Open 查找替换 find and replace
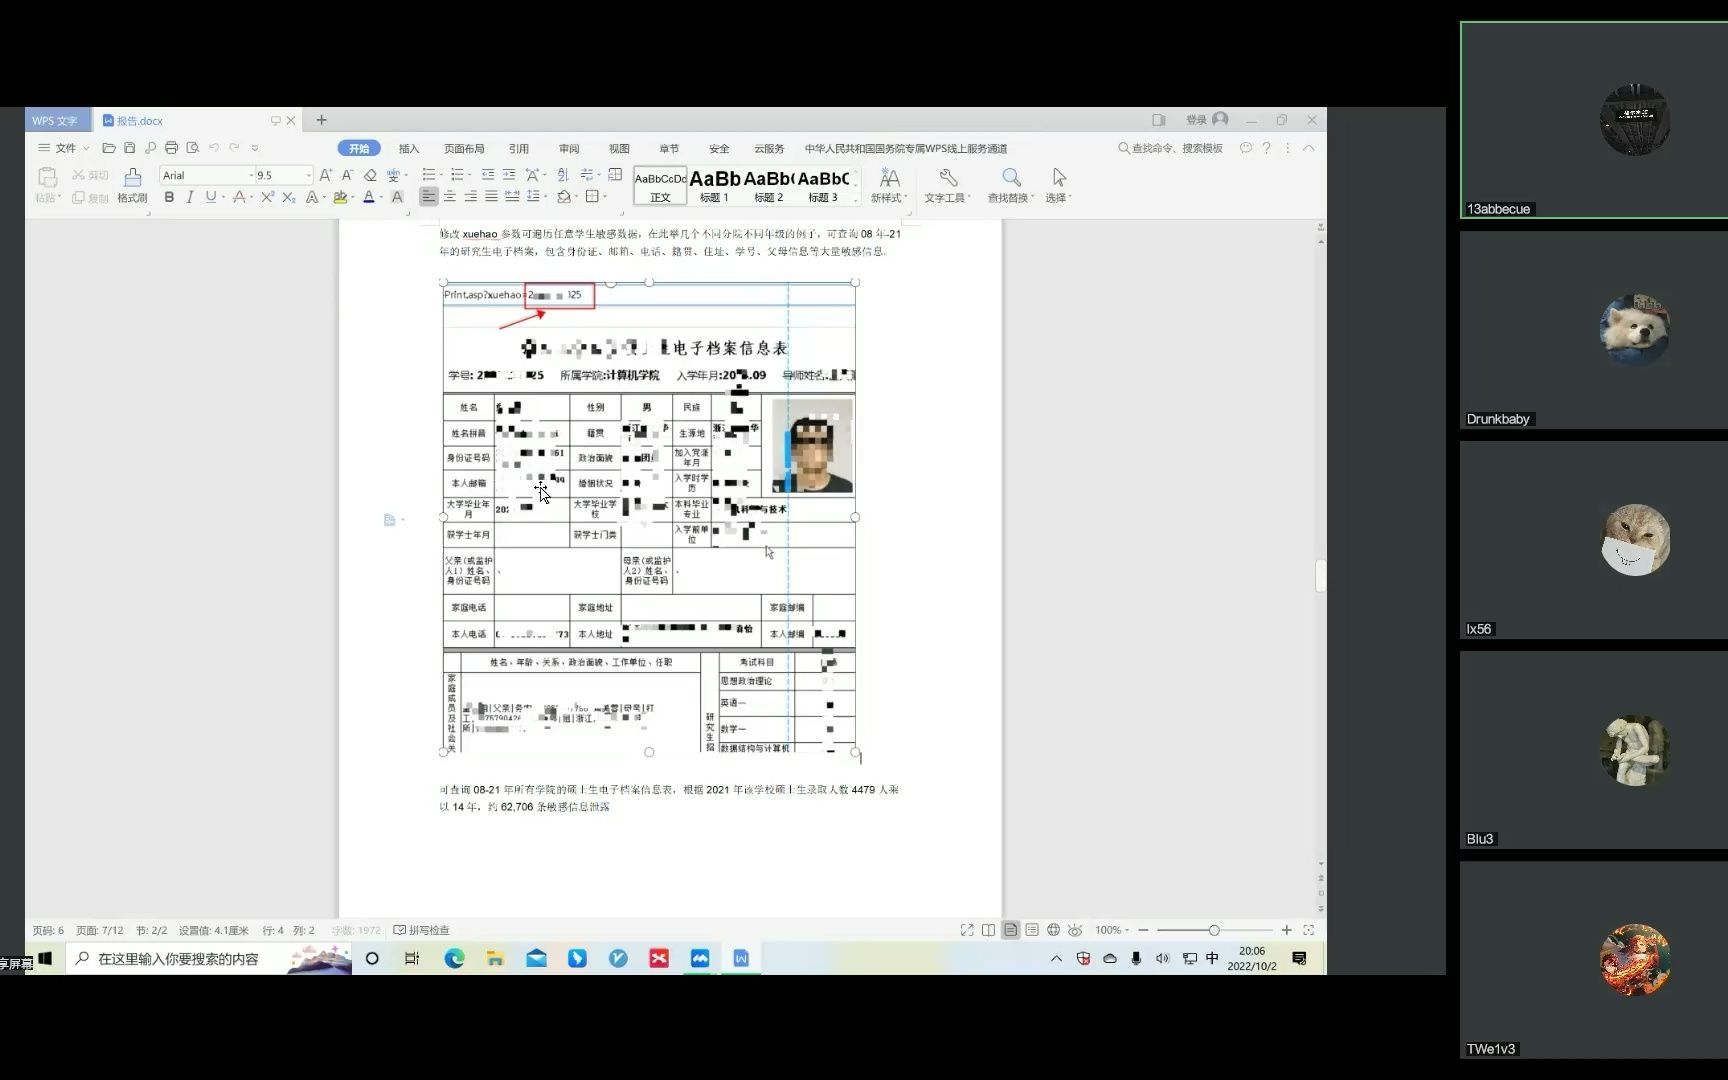Viewport: 1728px width, 1080px height. click(1011, 186)
